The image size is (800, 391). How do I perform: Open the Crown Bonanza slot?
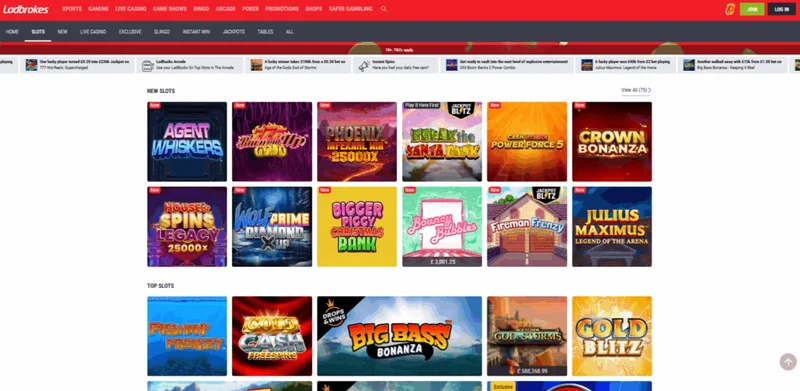612,141
